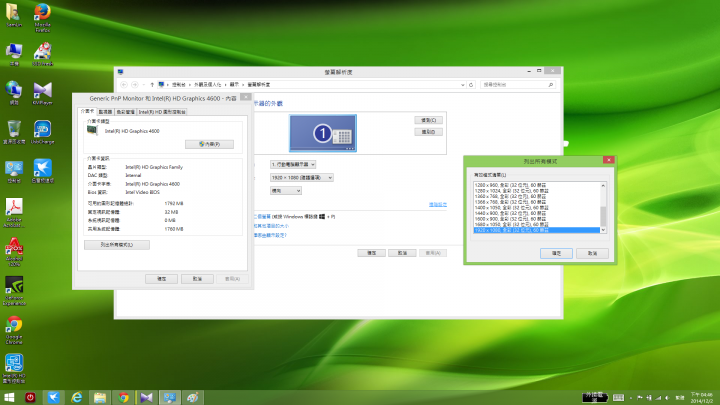
Task: Confirm OK in the List All Modes dialog
Action: pos(556,253)
